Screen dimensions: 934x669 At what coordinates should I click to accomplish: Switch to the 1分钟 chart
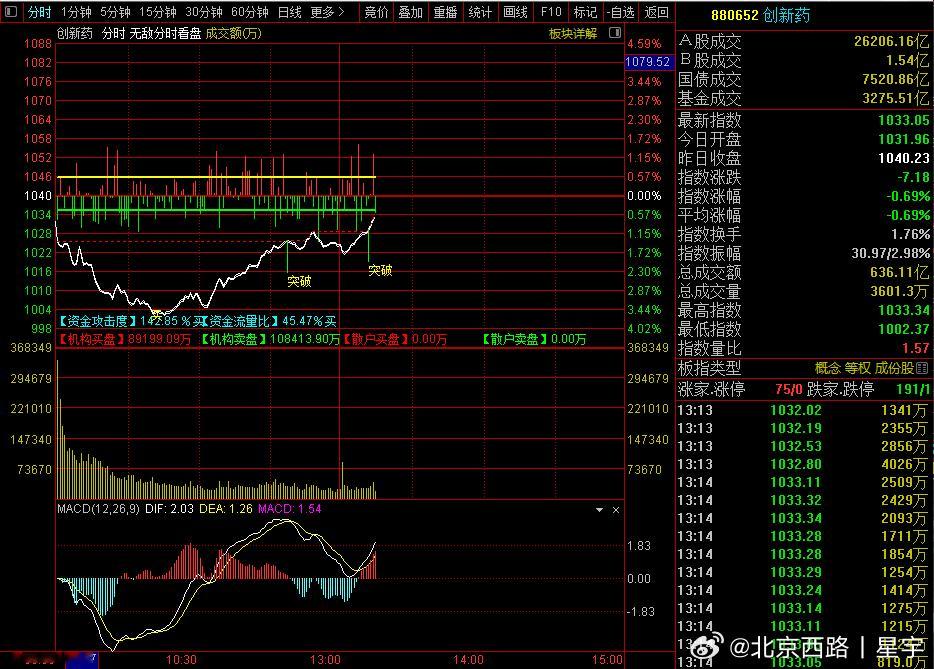[76, 12]
